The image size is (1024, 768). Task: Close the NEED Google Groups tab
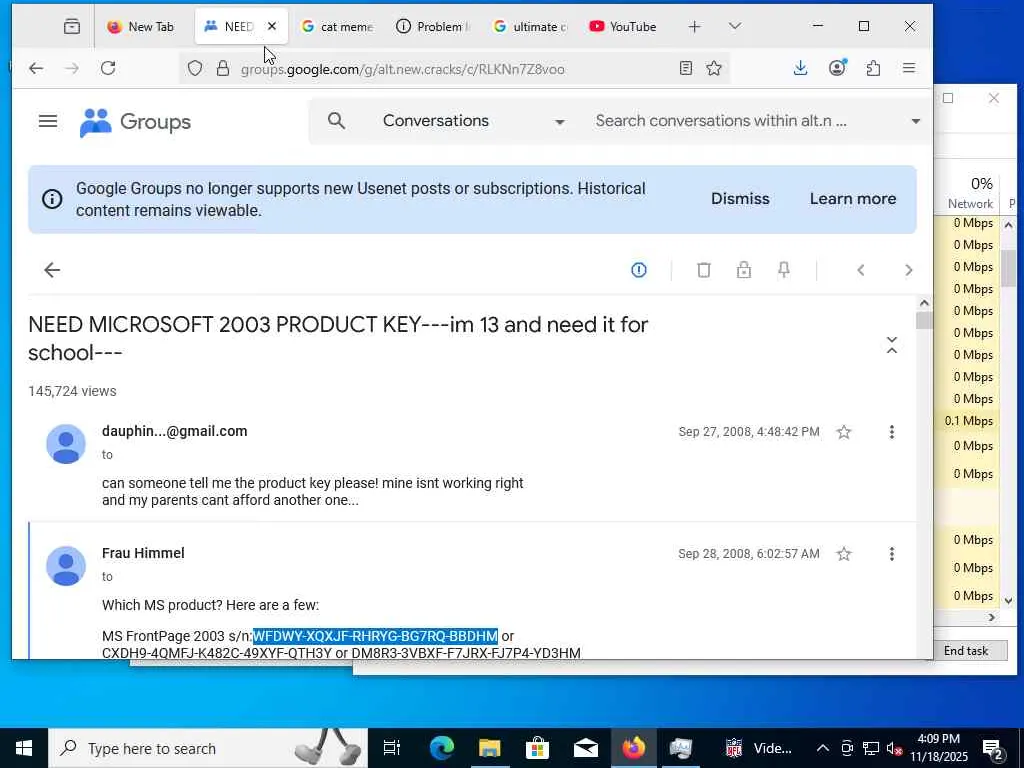point(272,26)
